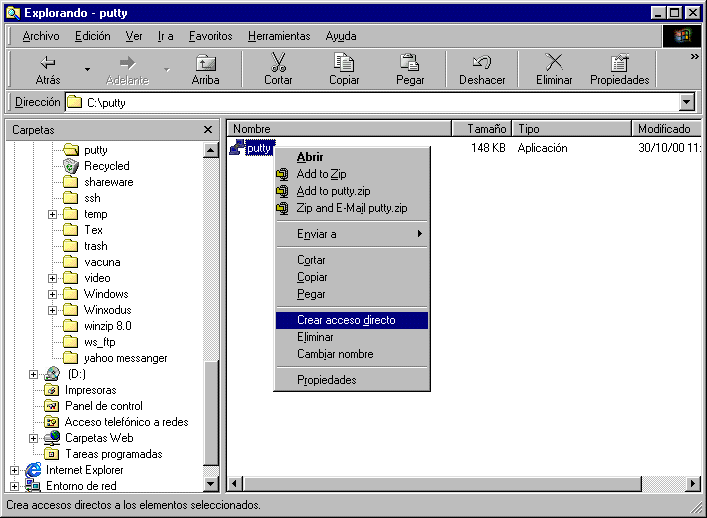This screenshot has width=707, height=518.
Task: Choose Abrir in the context menu
Action: coord(352,157)
